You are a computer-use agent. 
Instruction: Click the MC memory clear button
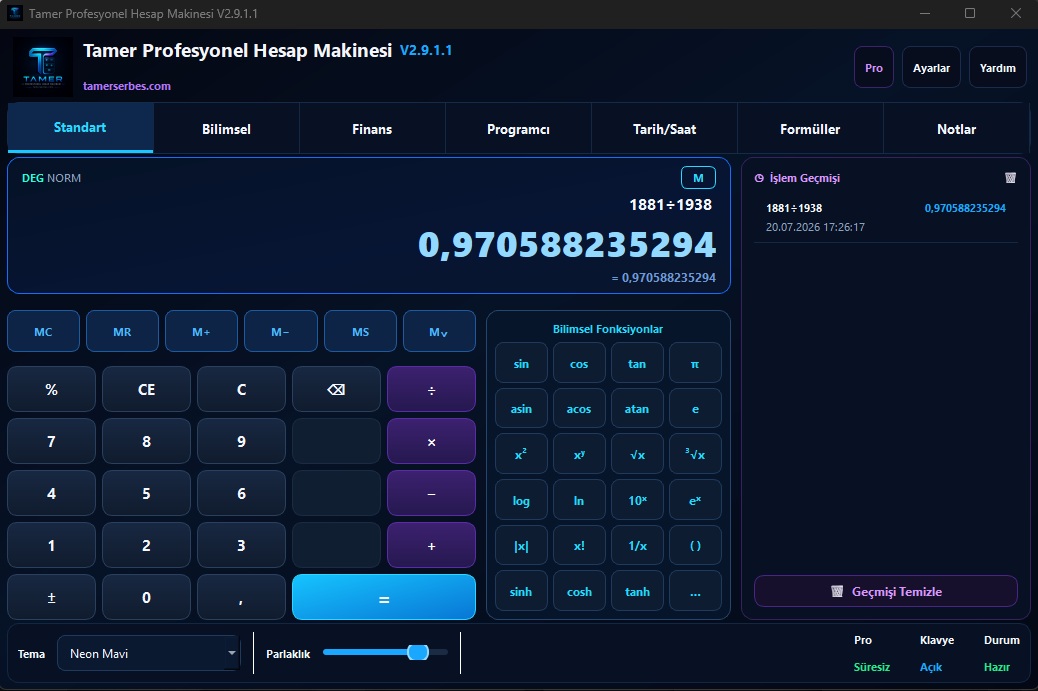[x=43, y=332]
